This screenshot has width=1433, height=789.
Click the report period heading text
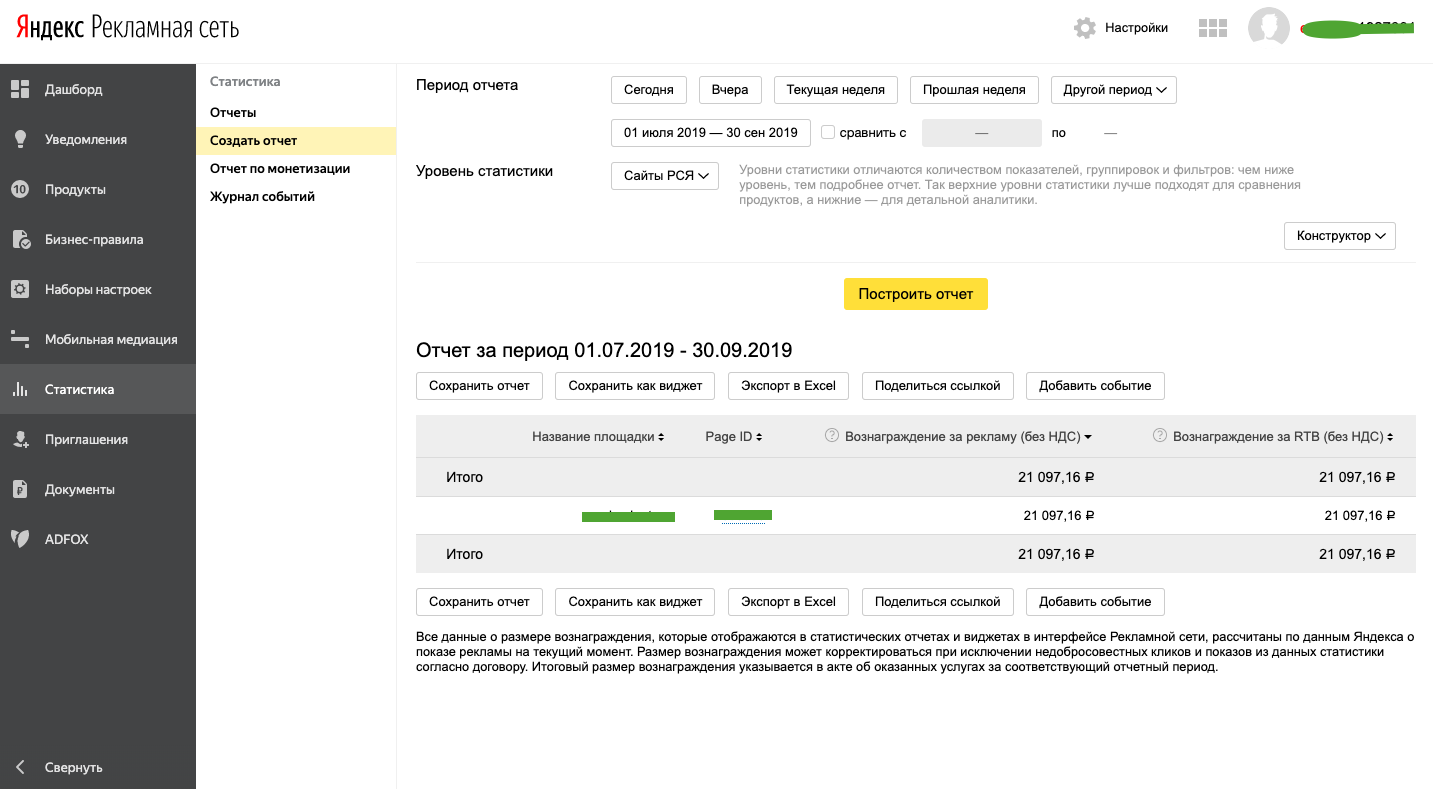(604, 350)
